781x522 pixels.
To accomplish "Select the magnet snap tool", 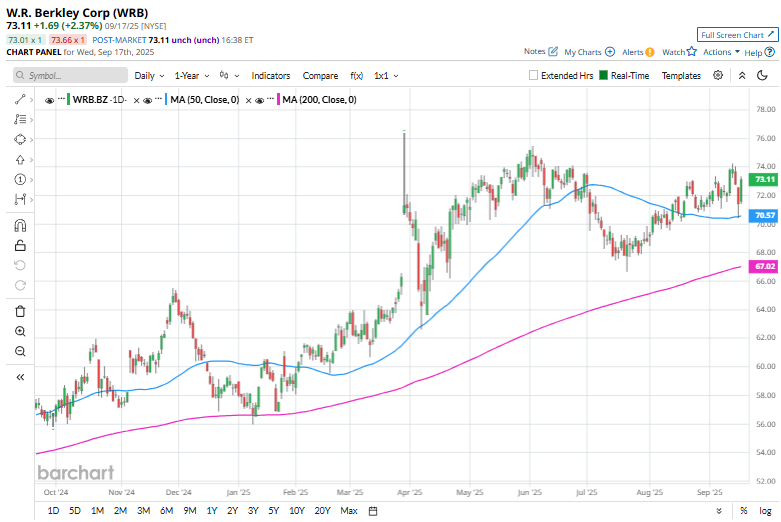I will pyautogui.click(x=20, y=226).
